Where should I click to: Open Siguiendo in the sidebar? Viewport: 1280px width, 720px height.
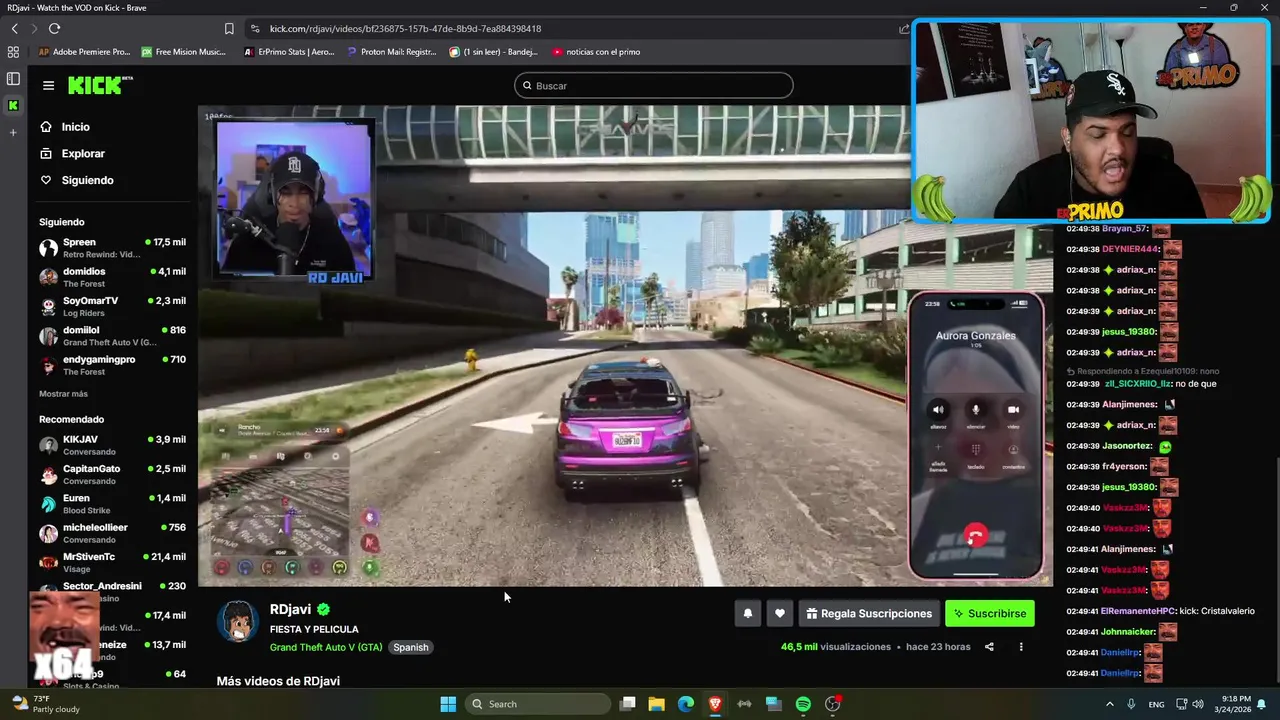(x=77, y=180)
